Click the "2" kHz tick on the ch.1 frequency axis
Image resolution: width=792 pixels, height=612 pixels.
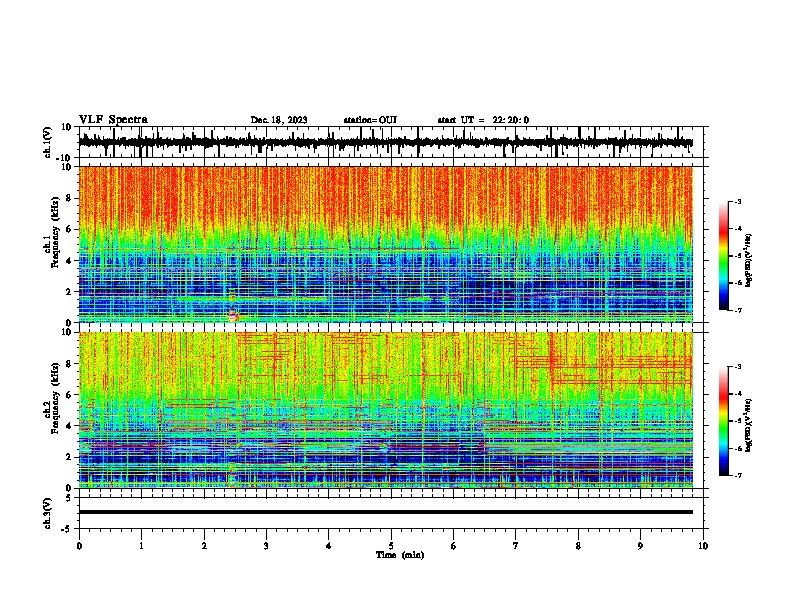pyautogui.click(x=69, y=292)
